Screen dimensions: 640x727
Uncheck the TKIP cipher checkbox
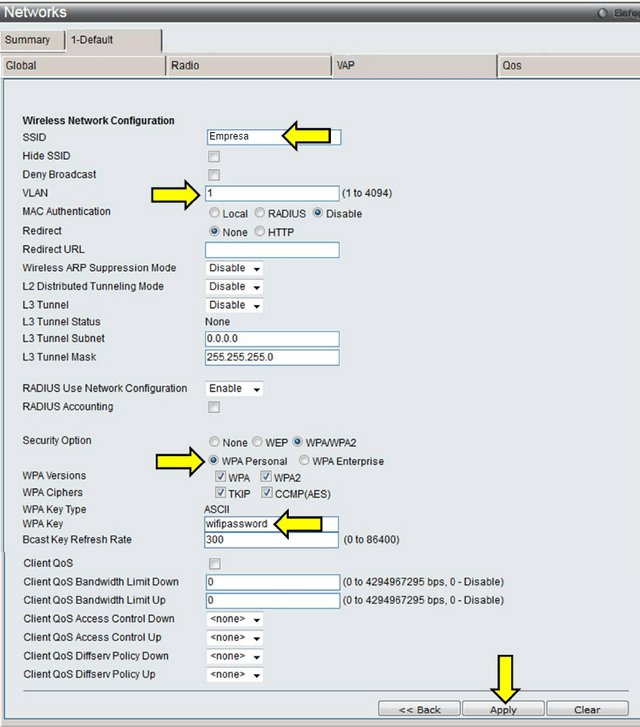[x=220, y=493]
